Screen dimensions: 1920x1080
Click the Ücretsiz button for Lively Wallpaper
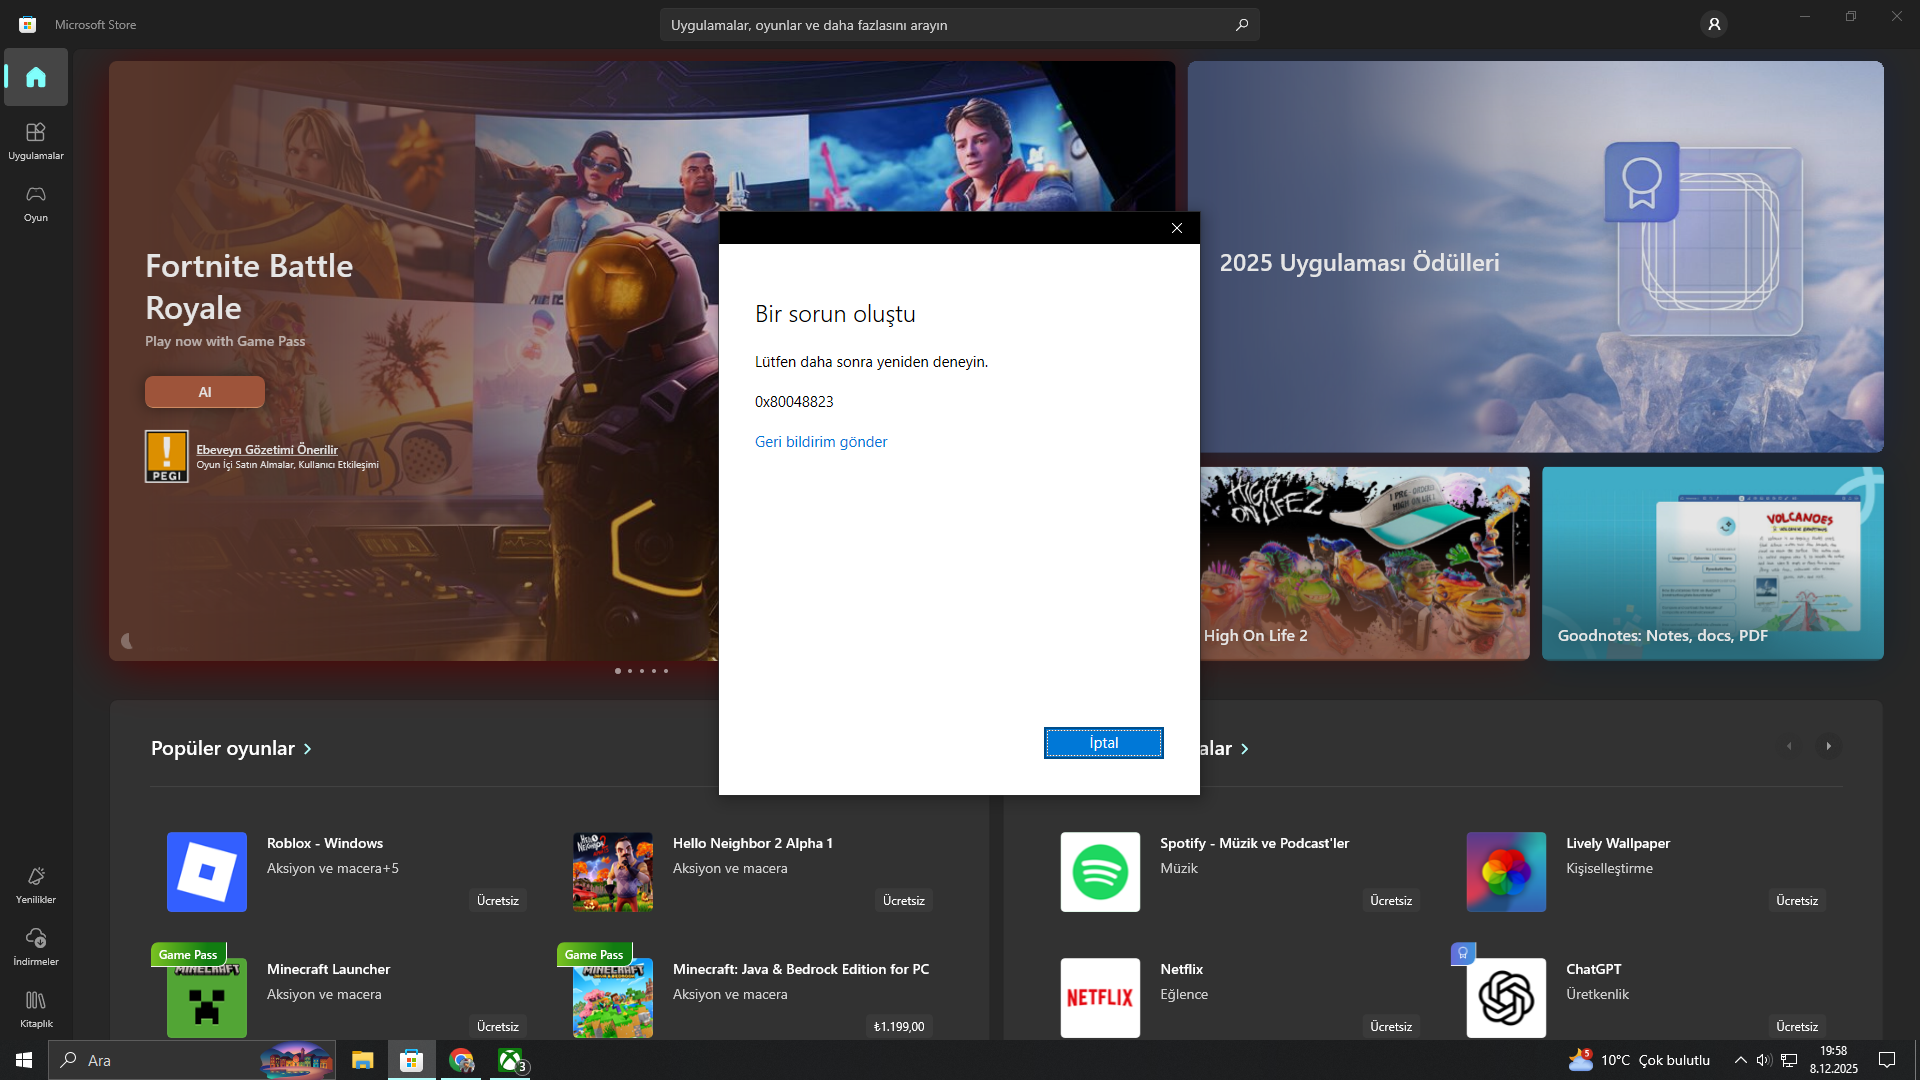(x=1797, y=901)
